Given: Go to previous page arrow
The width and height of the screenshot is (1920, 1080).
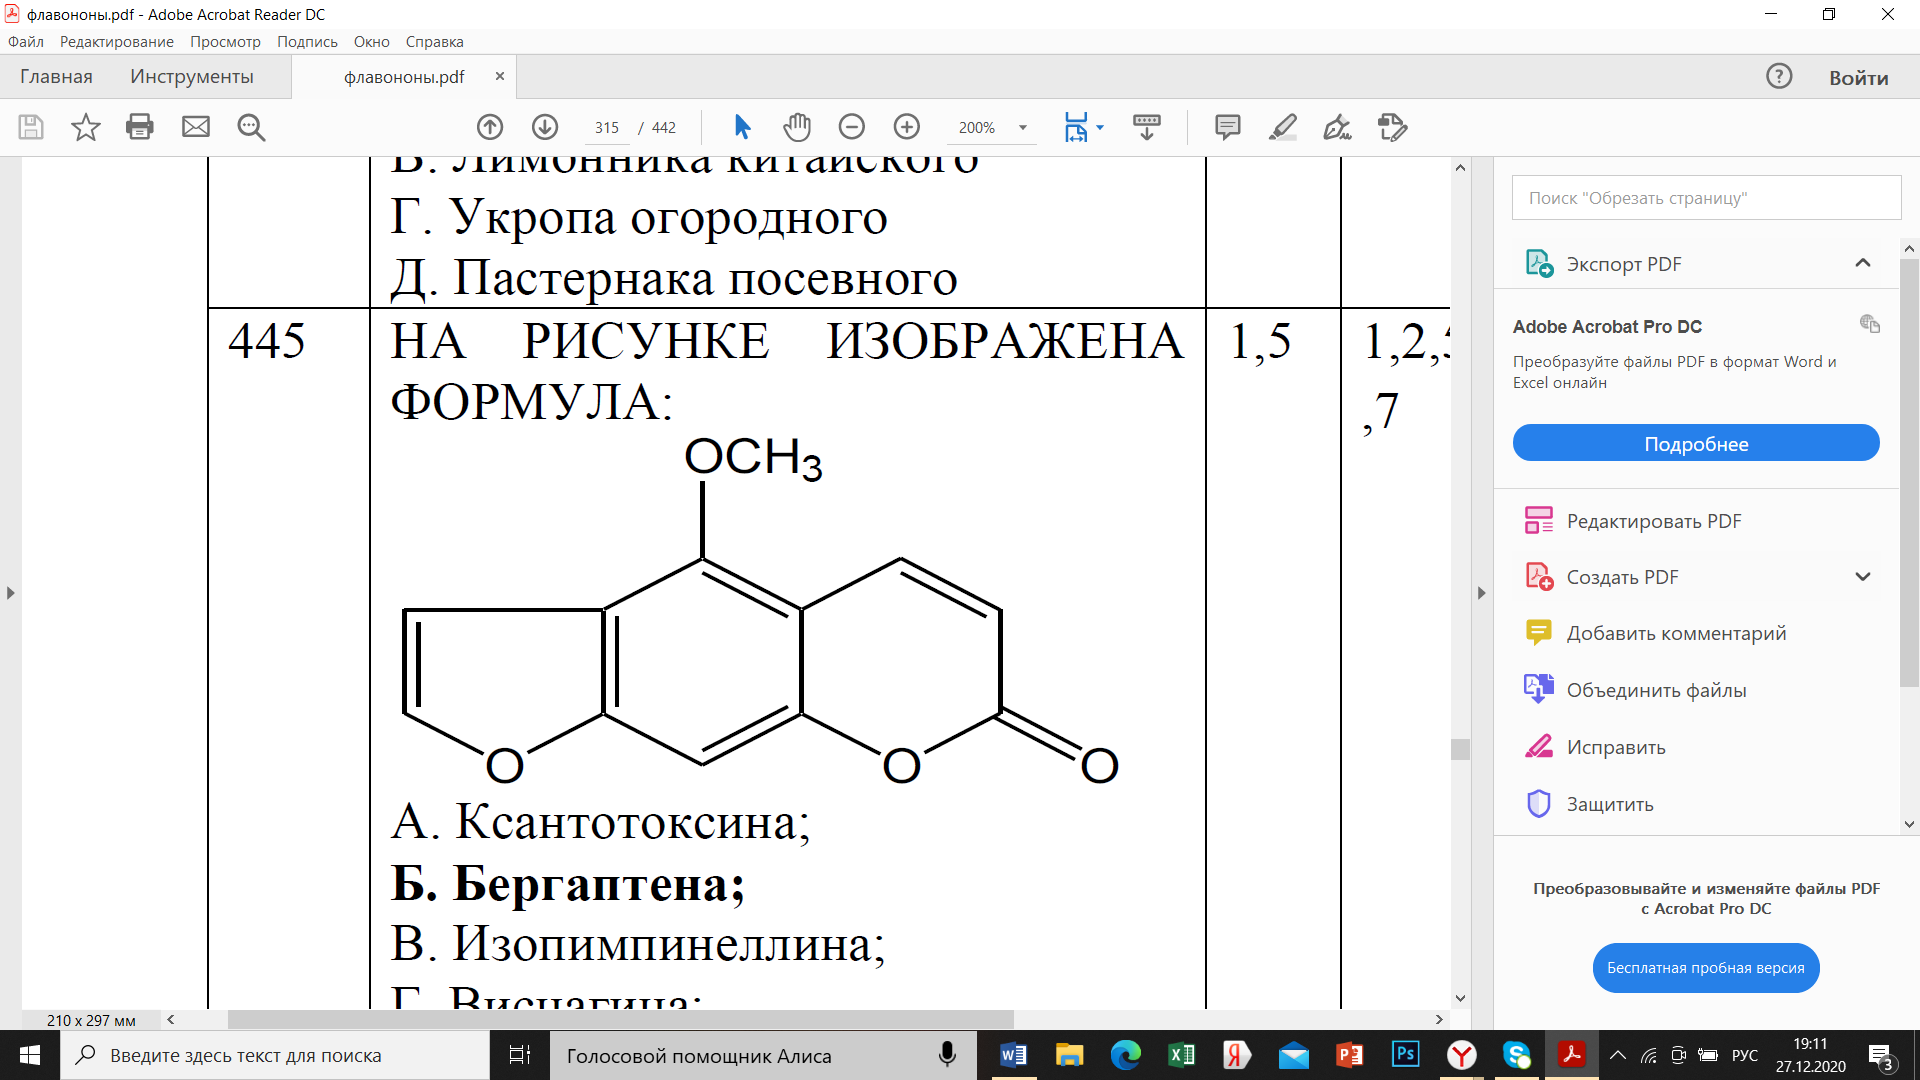Looking at the screenshot, I should [x=490, y=127].
